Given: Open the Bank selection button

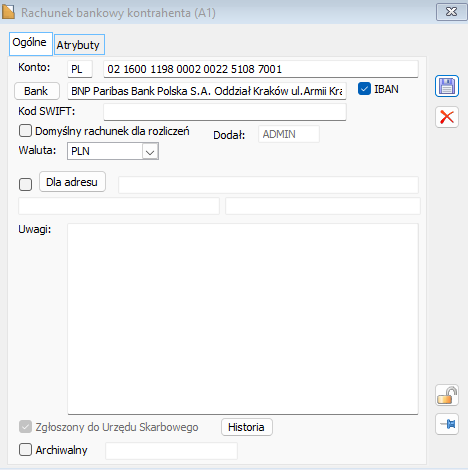Looking at the screenshot, I should tap(37, 91).
